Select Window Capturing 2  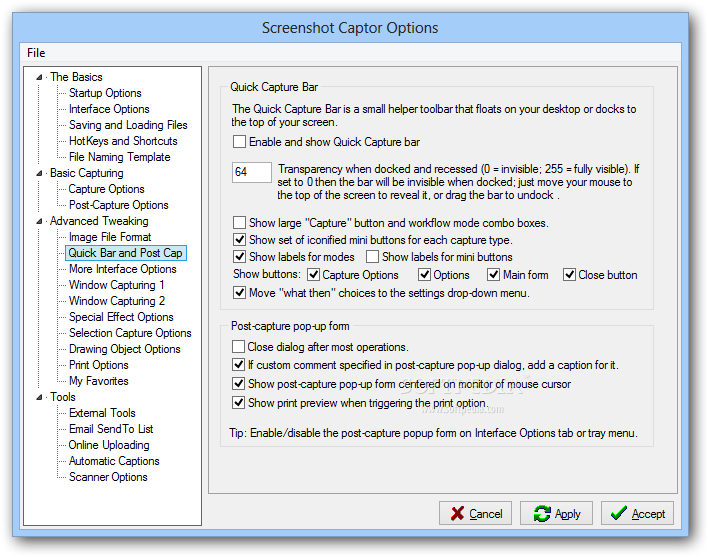tap(117, 301)
